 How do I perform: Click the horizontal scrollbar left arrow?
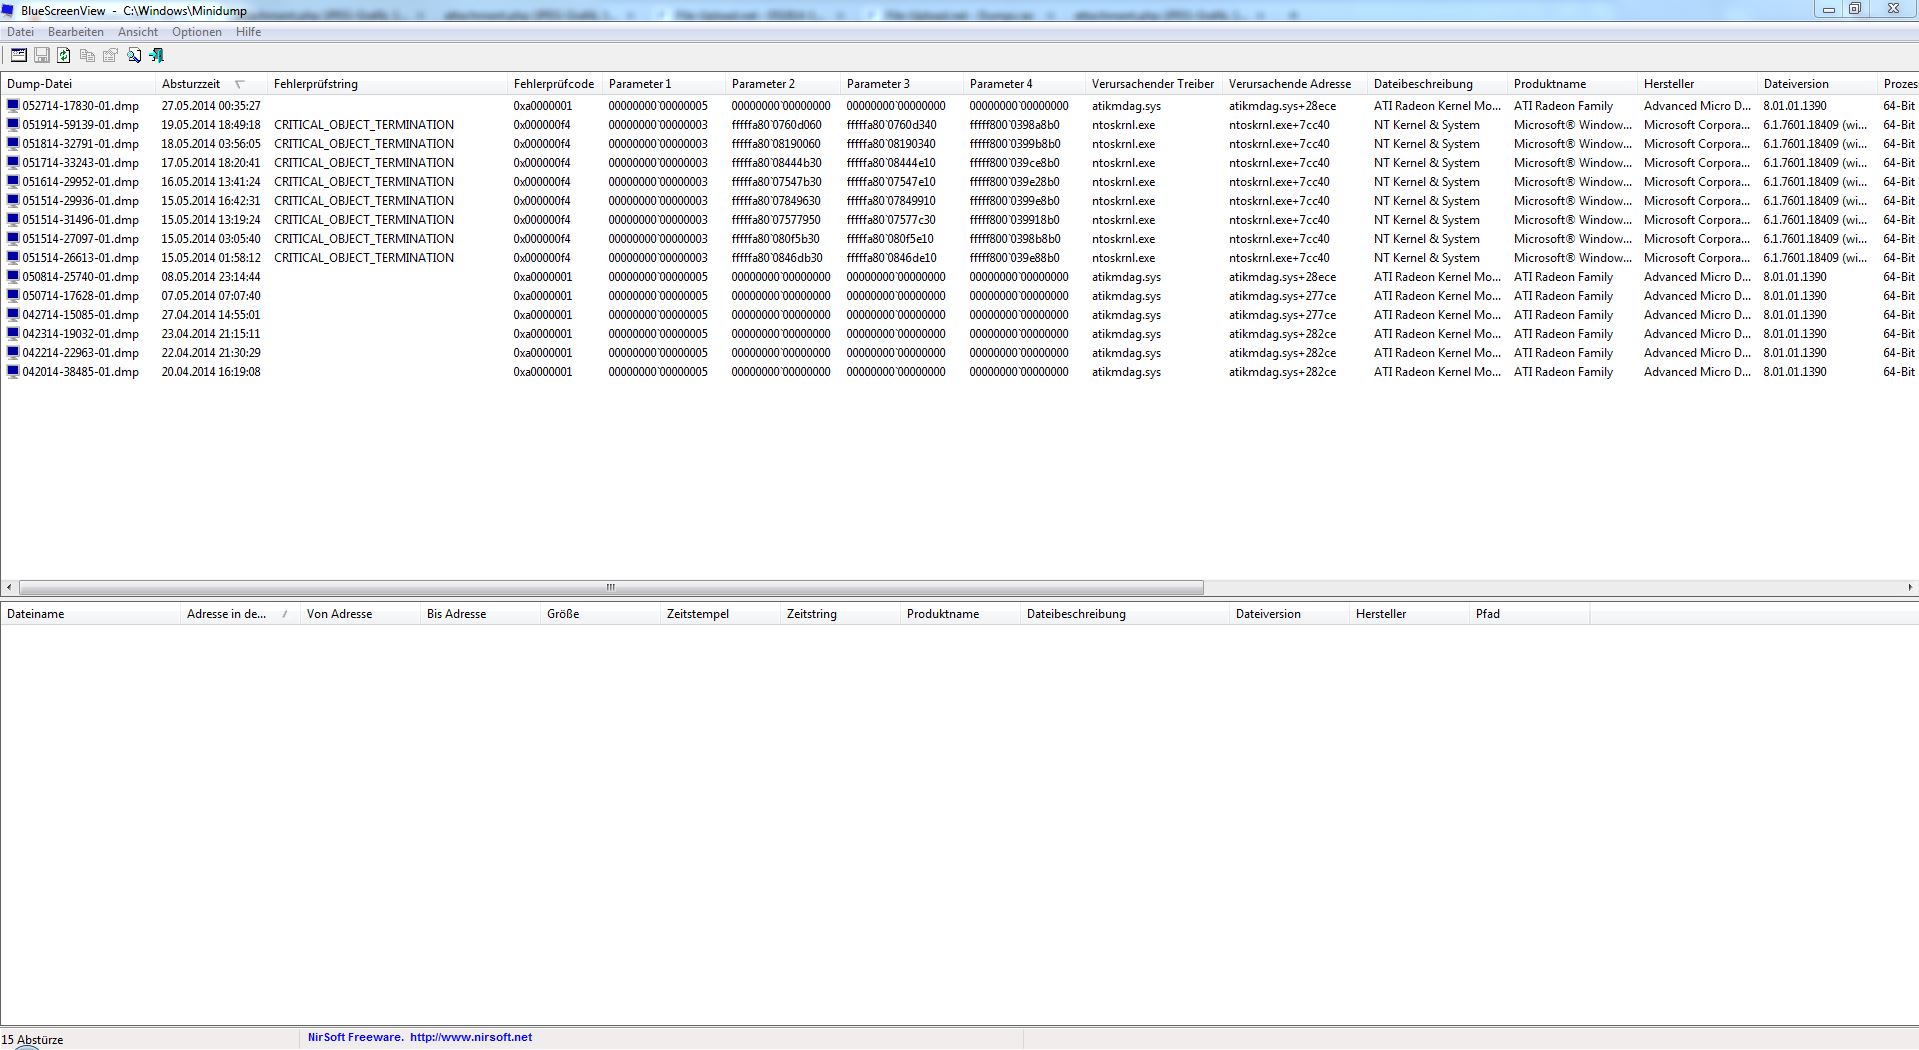point(9,587)
